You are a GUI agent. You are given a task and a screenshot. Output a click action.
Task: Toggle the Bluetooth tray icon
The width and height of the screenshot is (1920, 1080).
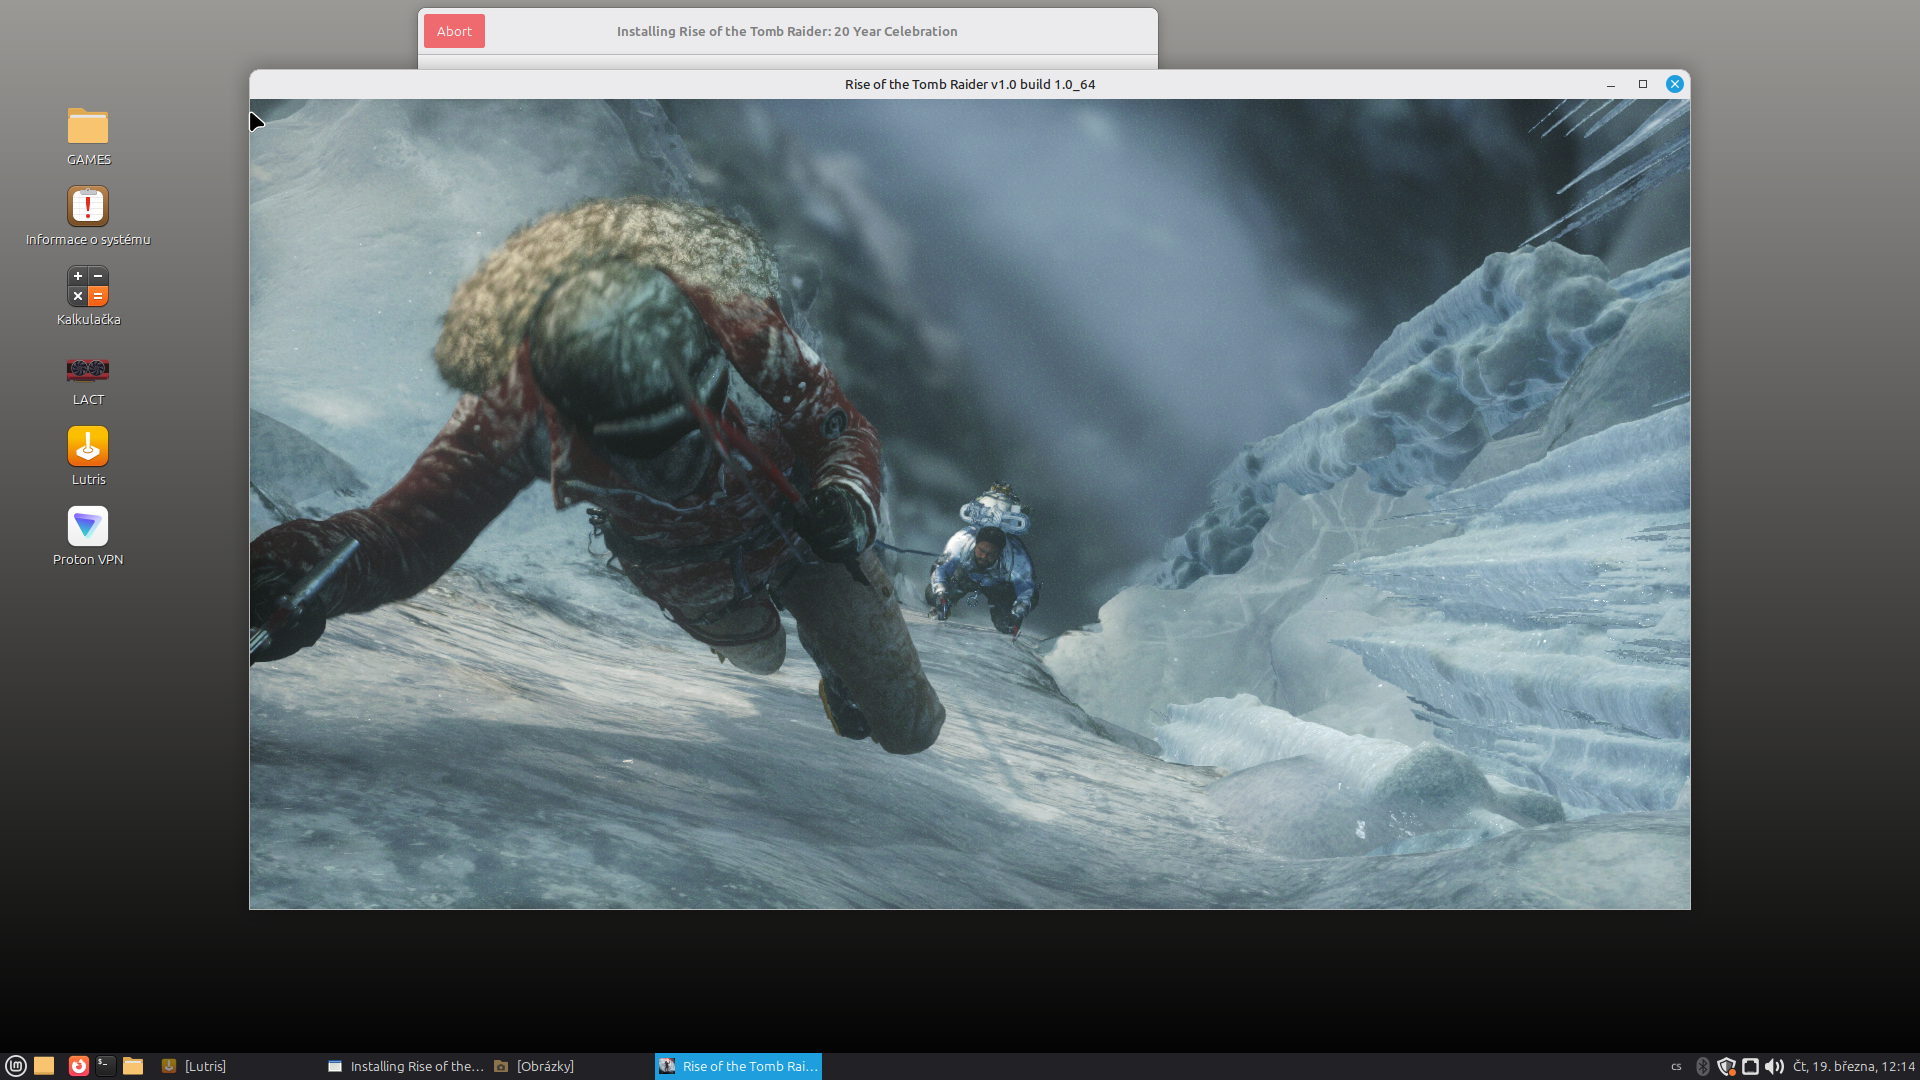click(1703, 1066)
